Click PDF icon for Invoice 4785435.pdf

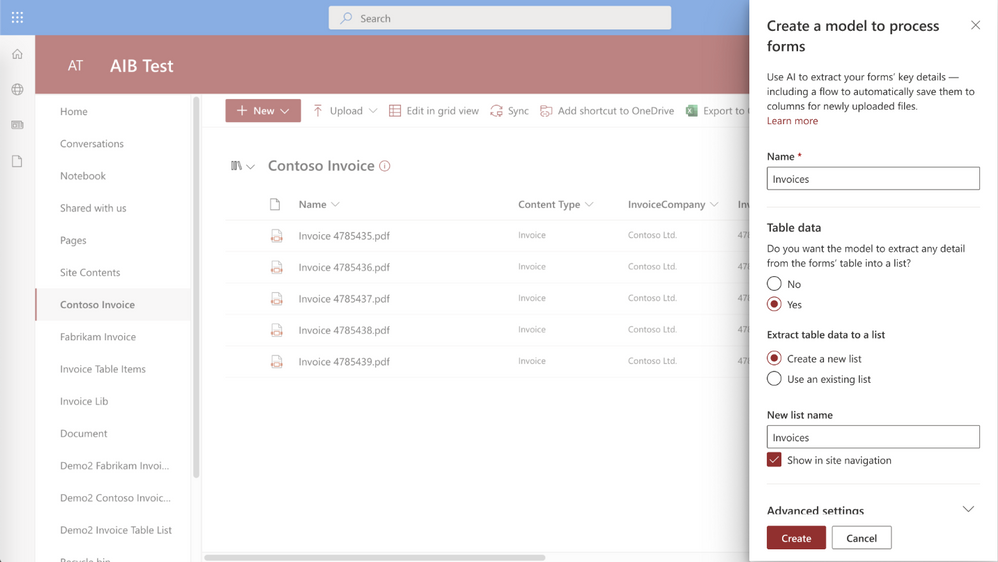coord(276,236)
